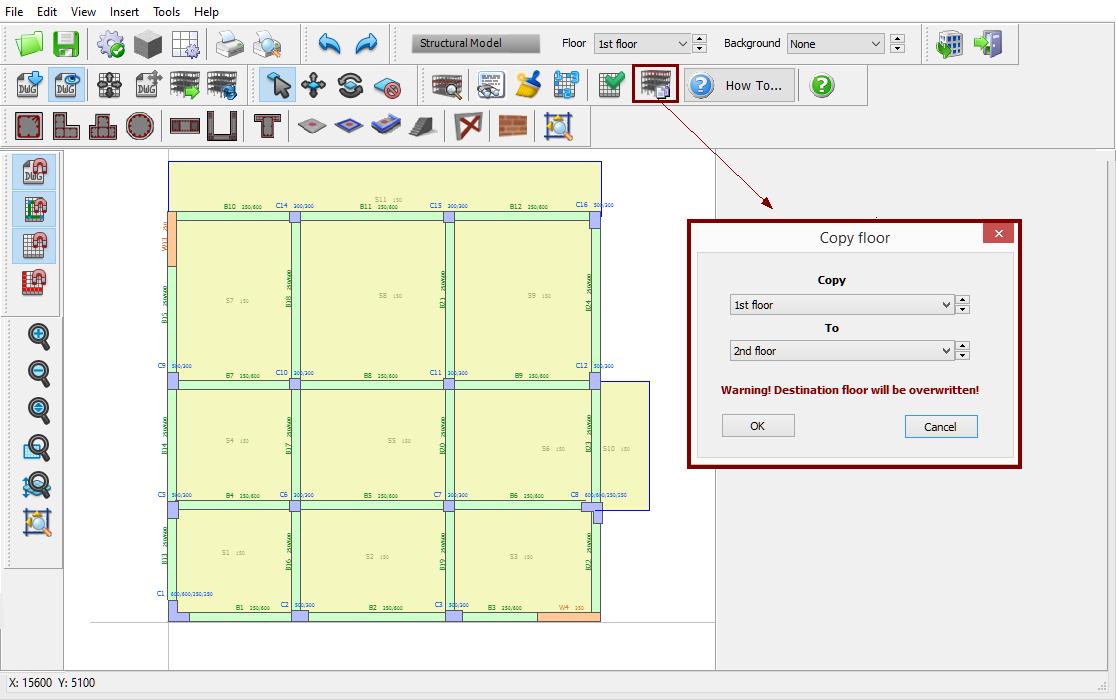Click the clean-up broom icon
Viewport: 1116px width, 700px height.
[x=528, y=85]
